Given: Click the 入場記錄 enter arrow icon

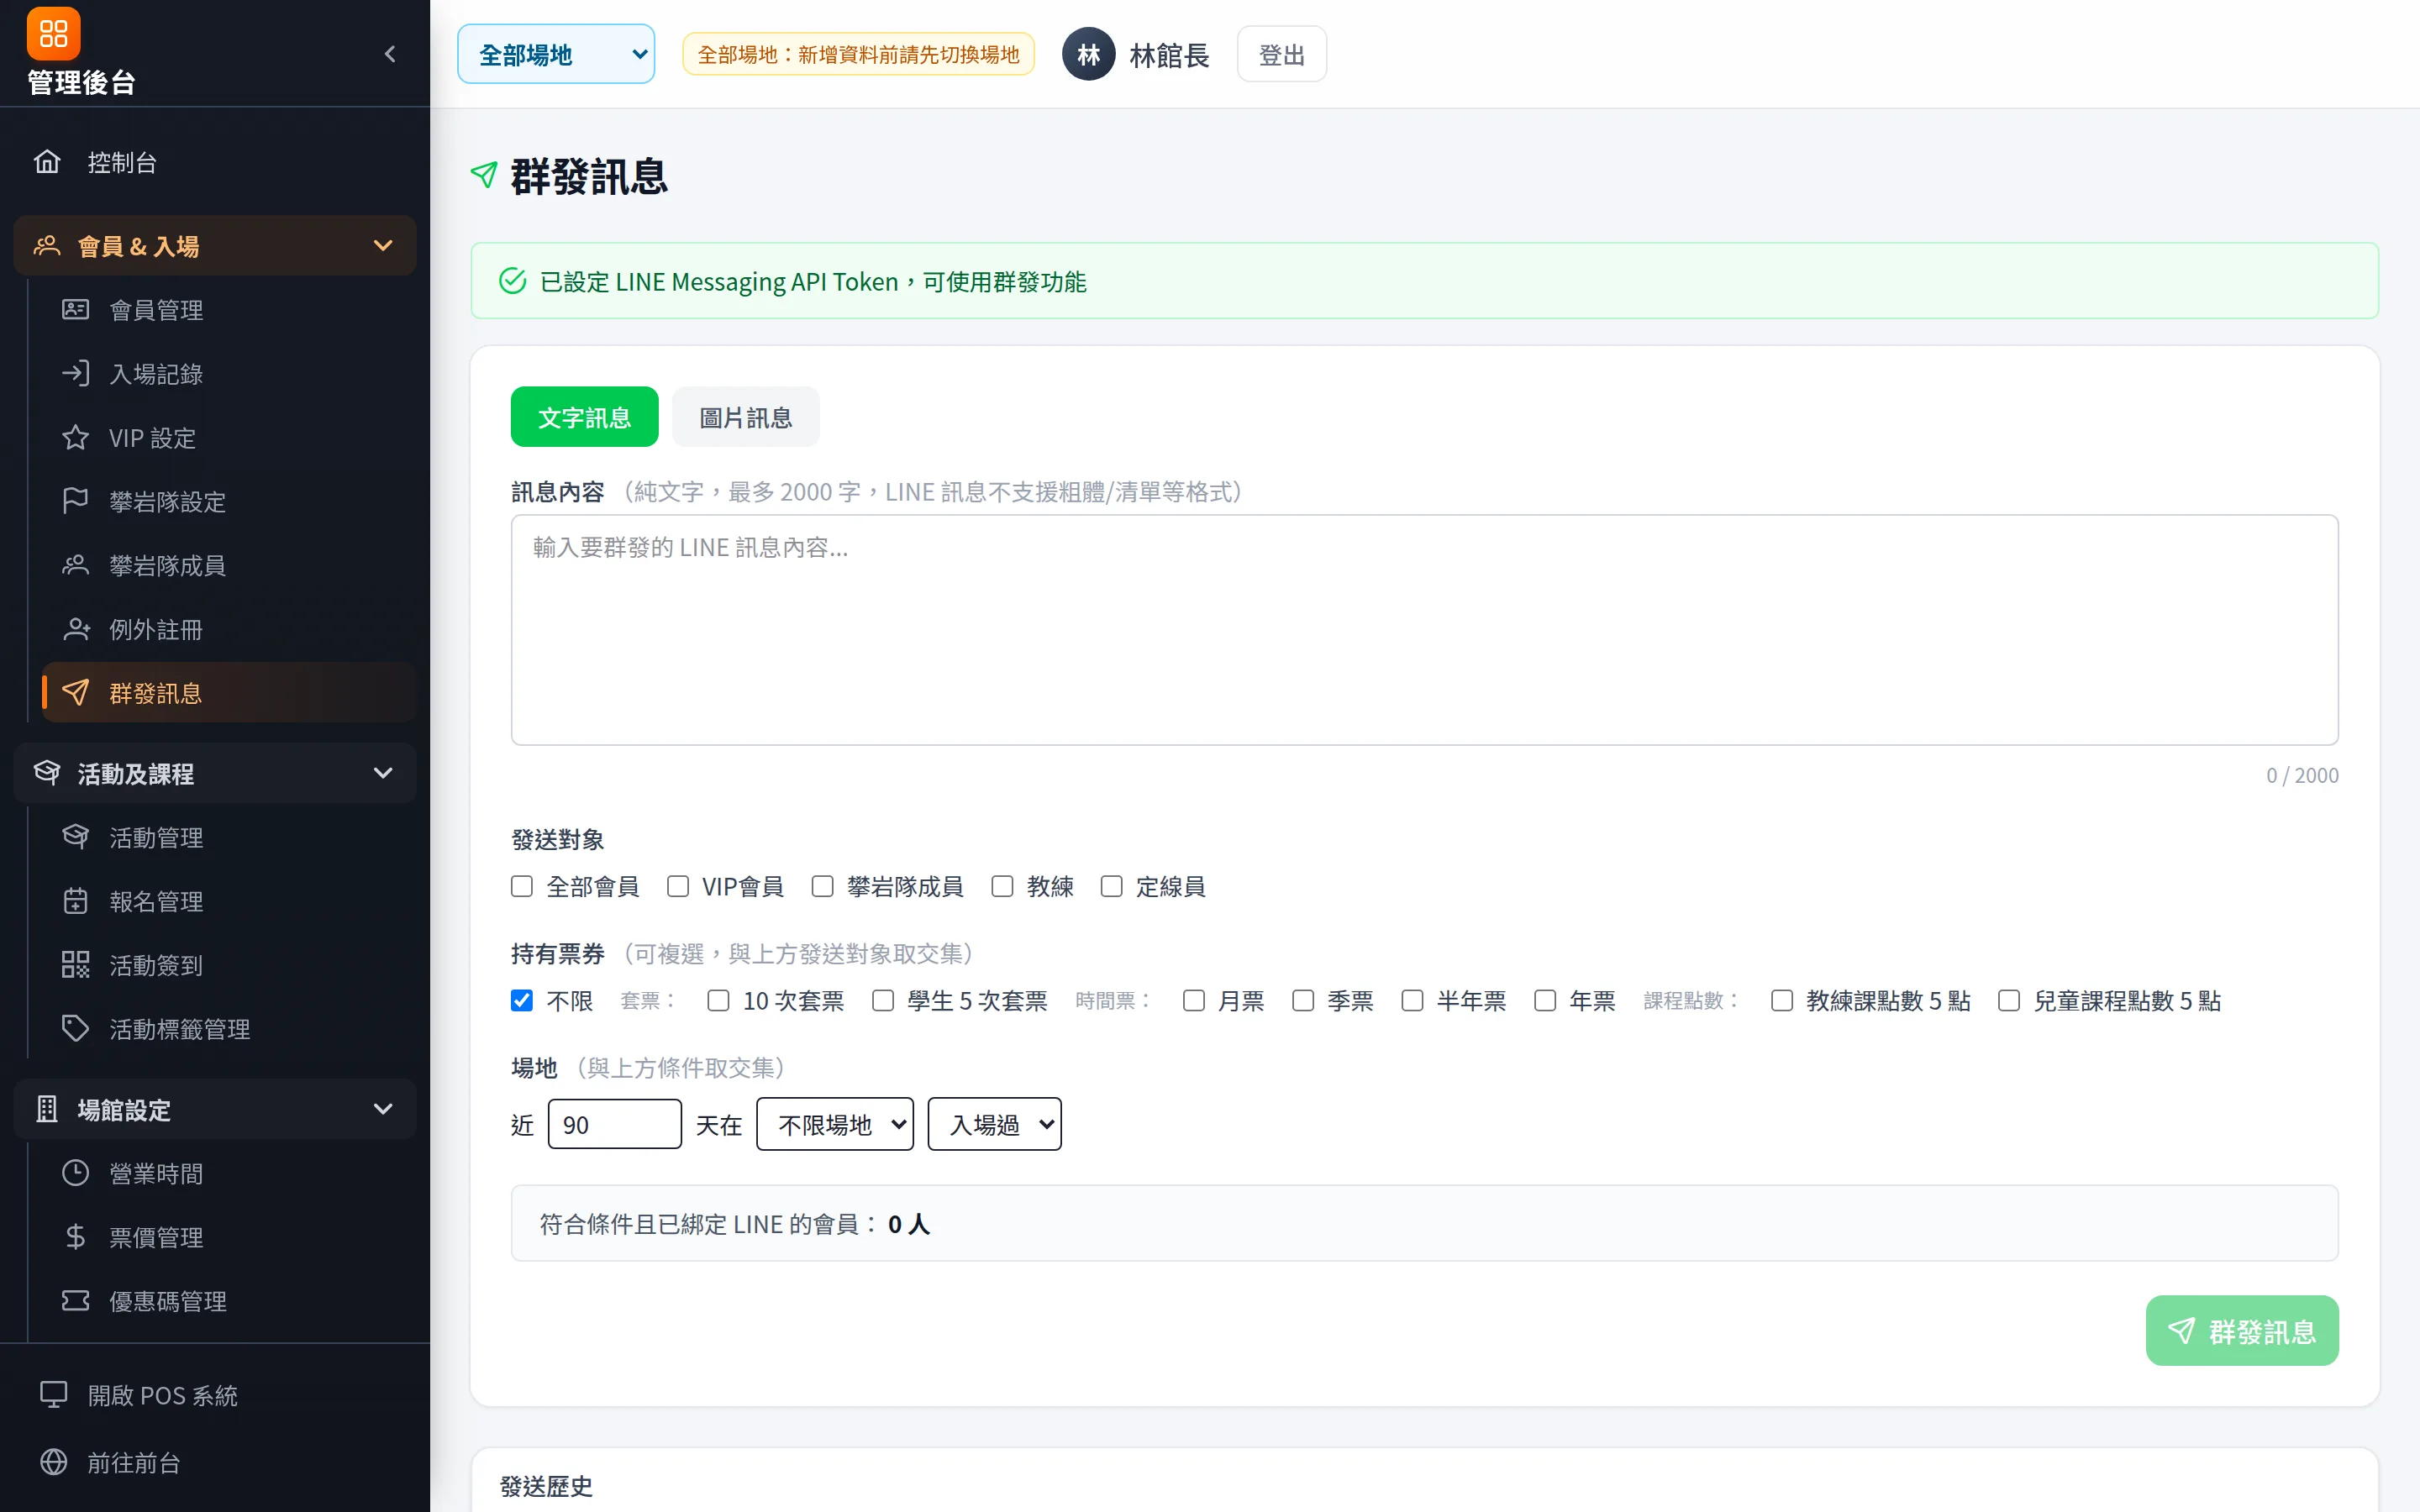Looking at the screenshot, I should point(75,374).
